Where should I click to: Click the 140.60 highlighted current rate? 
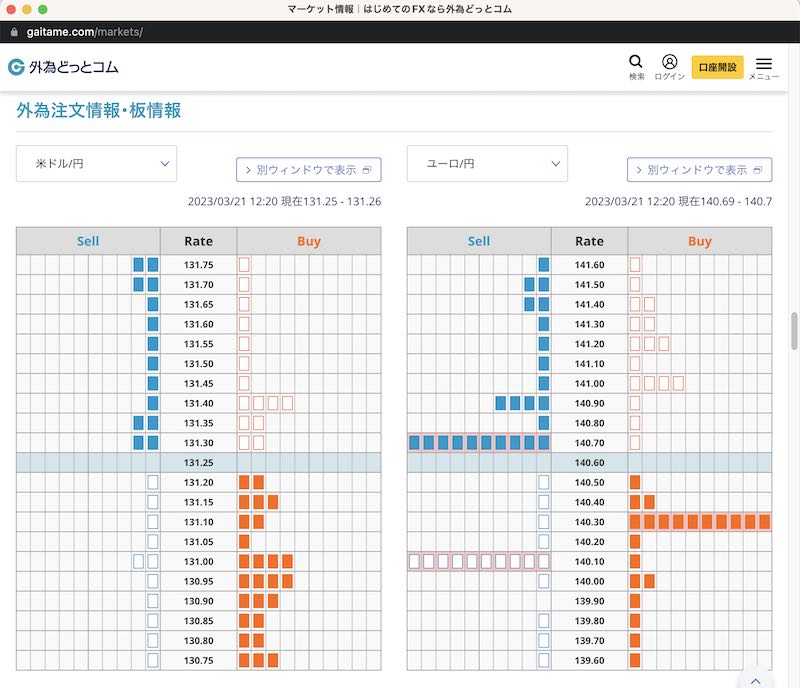pos(589,462)
